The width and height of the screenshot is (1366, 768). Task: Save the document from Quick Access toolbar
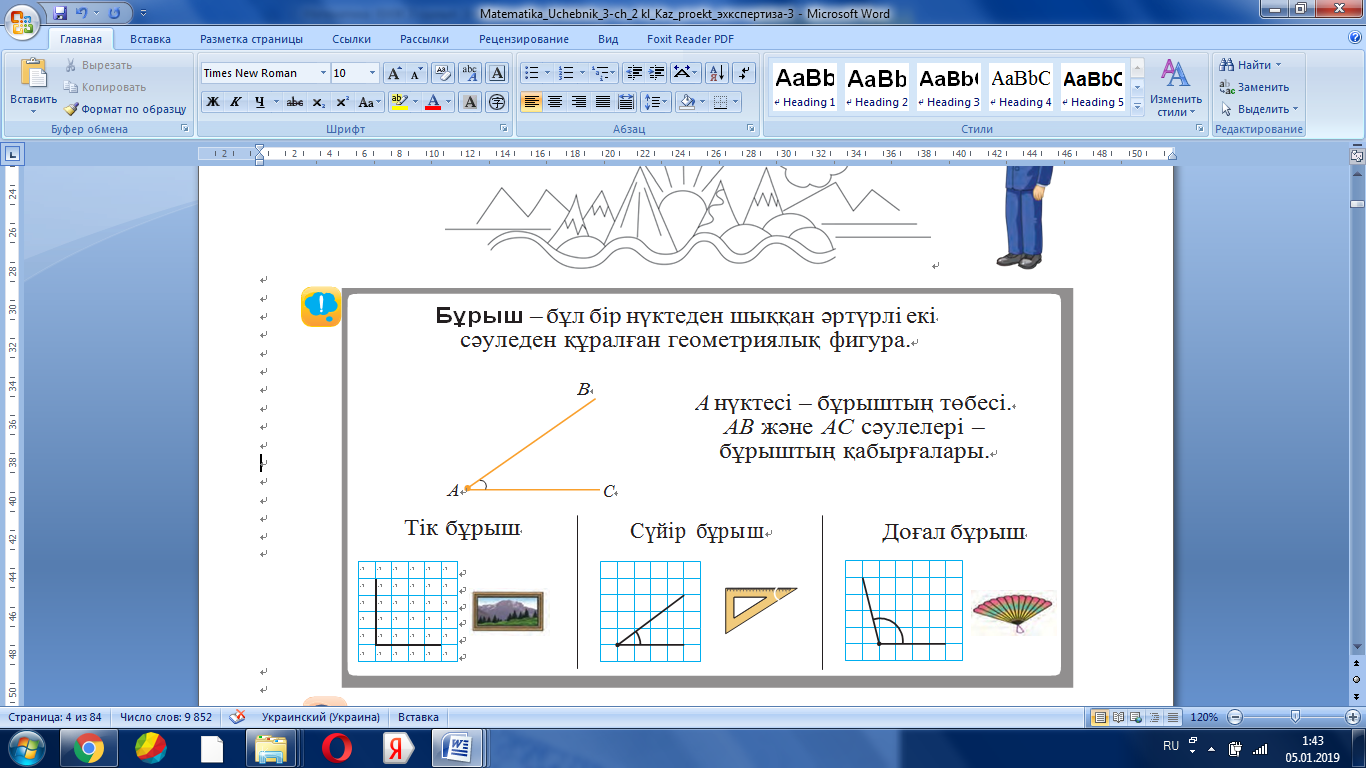(61, 14)
